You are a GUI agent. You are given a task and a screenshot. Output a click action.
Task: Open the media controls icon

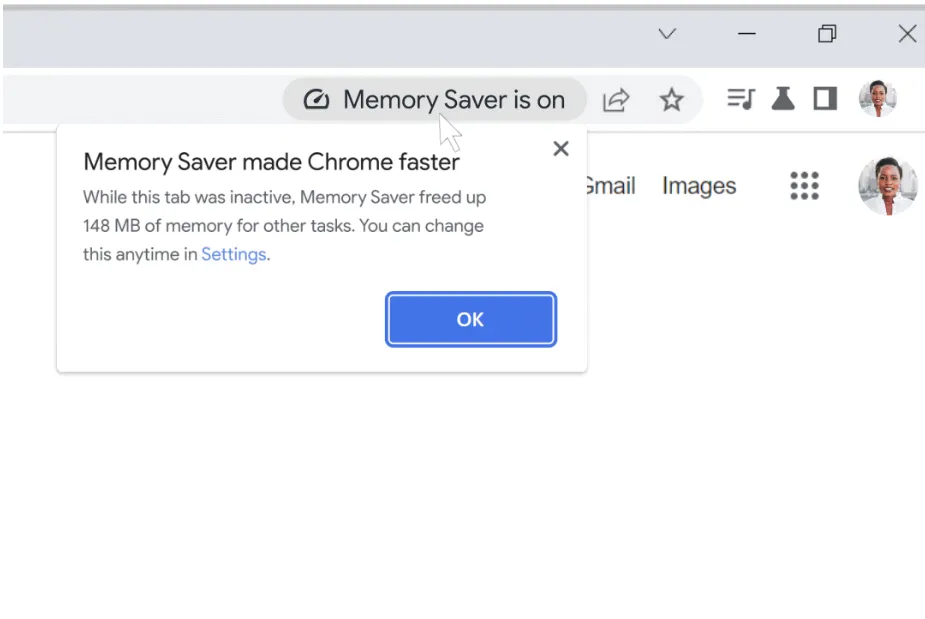(740, 99)
